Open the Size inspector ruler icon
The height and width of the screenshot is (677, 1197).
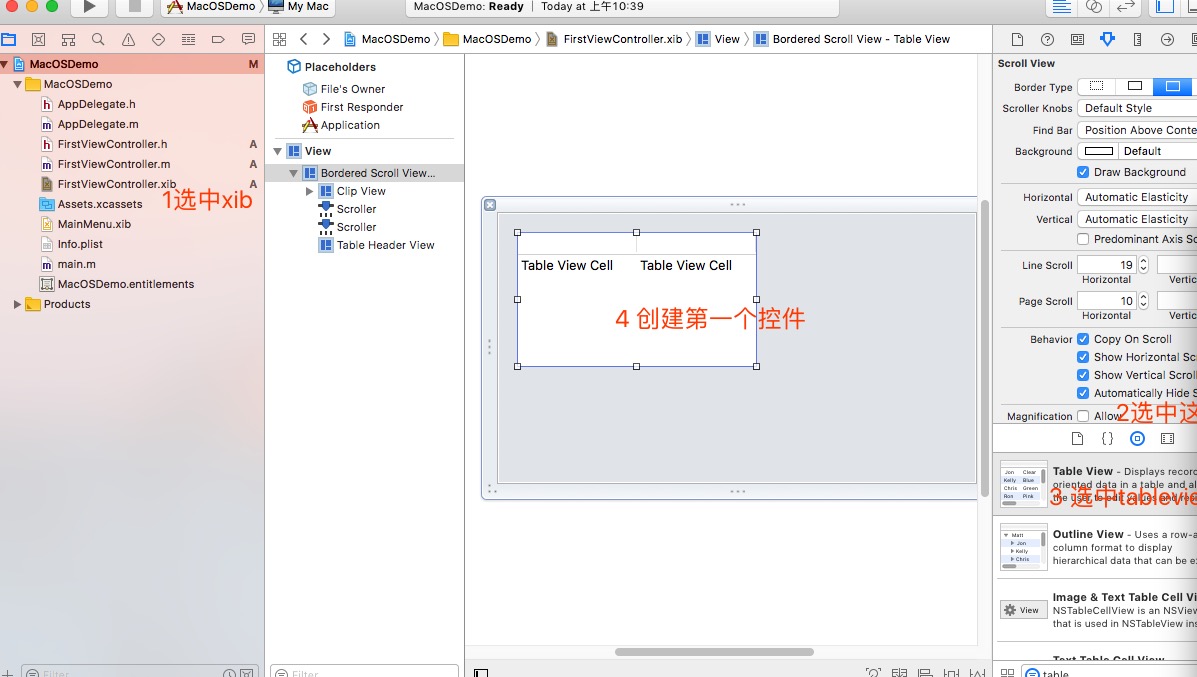coord(1137,40)
